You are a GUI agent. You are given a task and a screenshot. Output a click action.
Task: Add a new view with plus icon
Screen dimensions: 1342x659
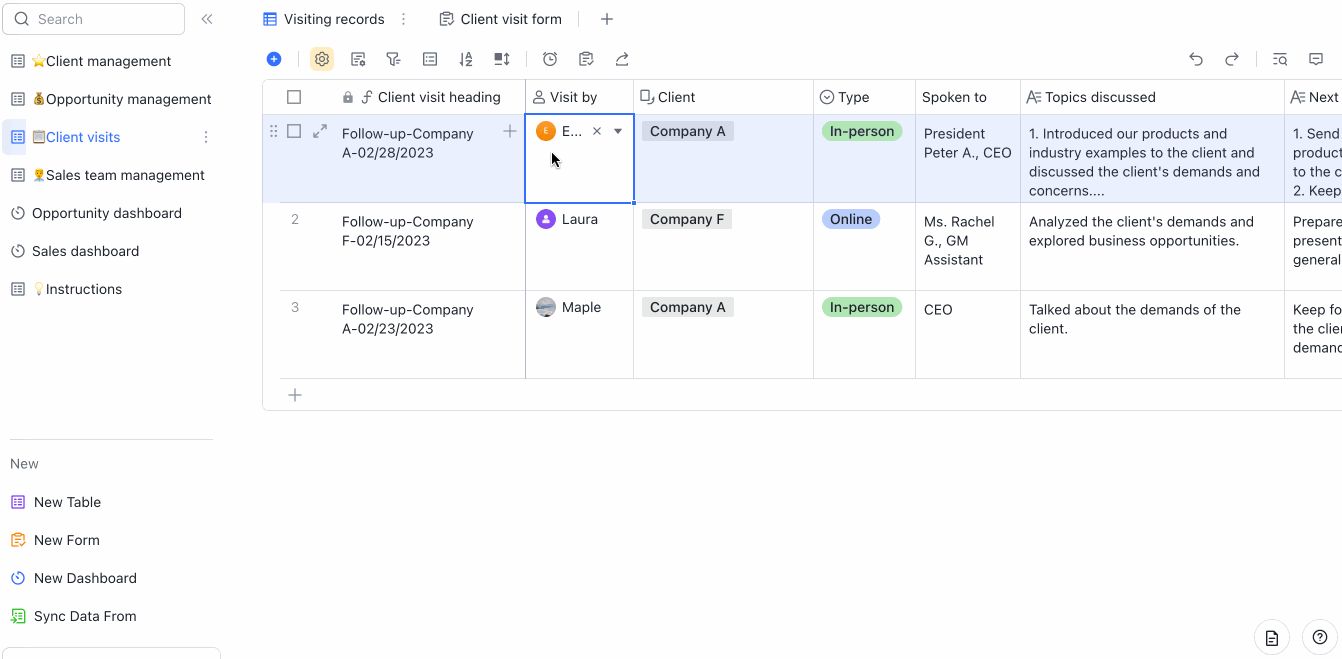607,19
